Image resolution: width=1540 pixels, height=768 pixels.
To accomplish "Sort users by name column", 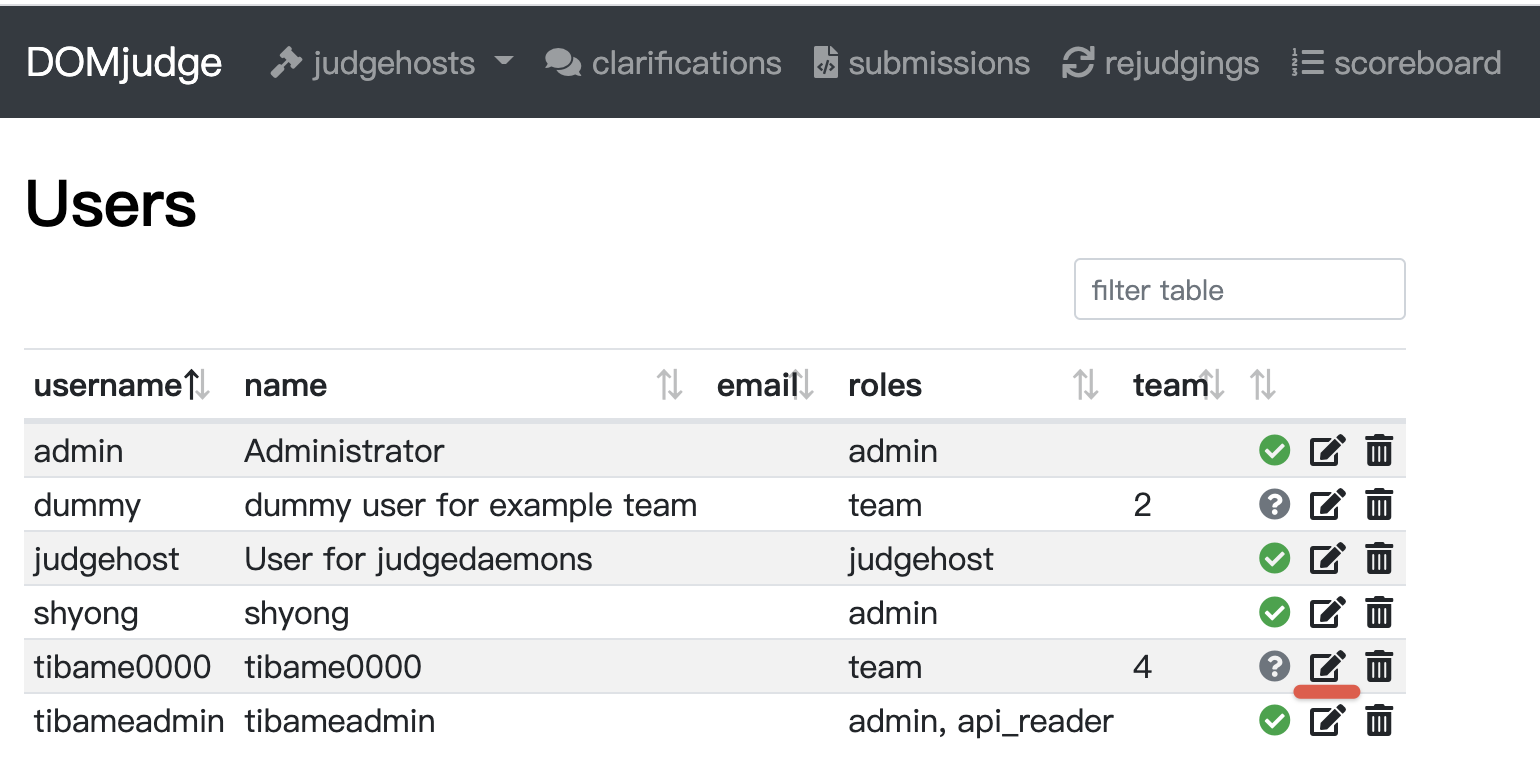I will [286, 385].
